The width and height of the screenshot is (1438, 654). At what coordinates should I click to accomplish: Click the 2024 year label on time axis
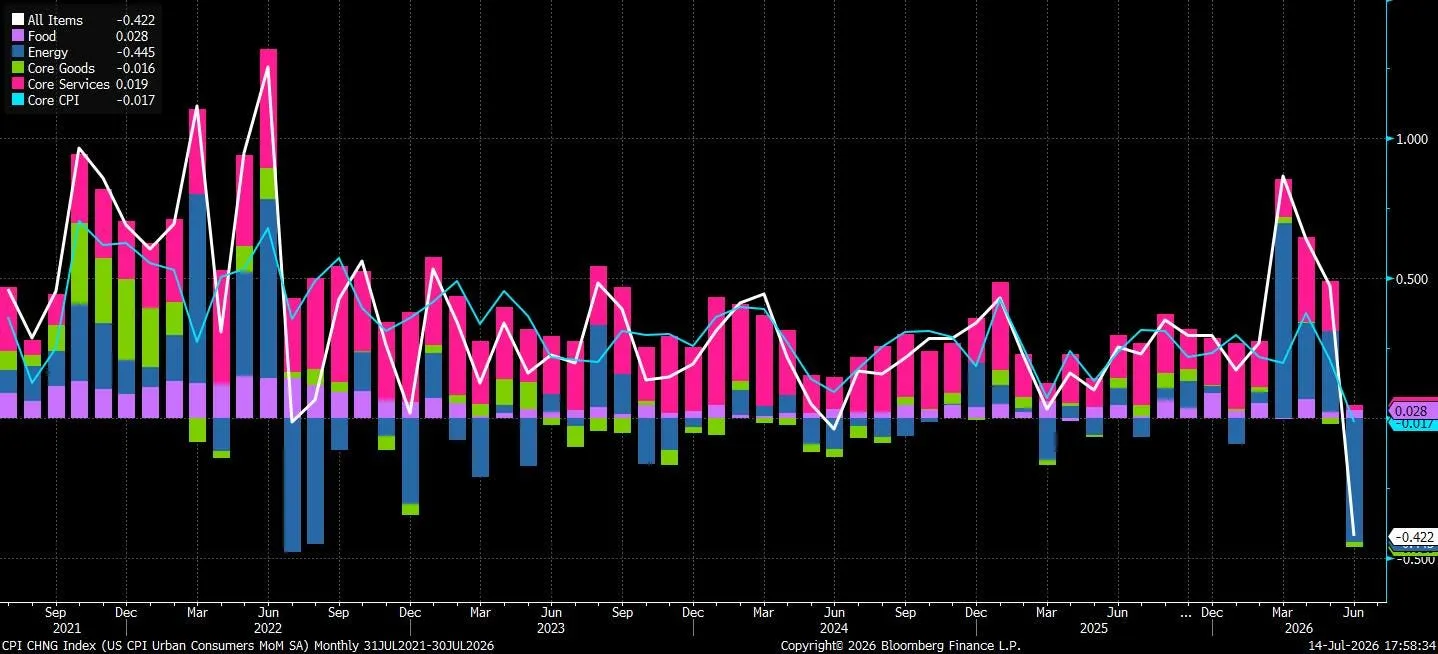(x=833, y=630)
